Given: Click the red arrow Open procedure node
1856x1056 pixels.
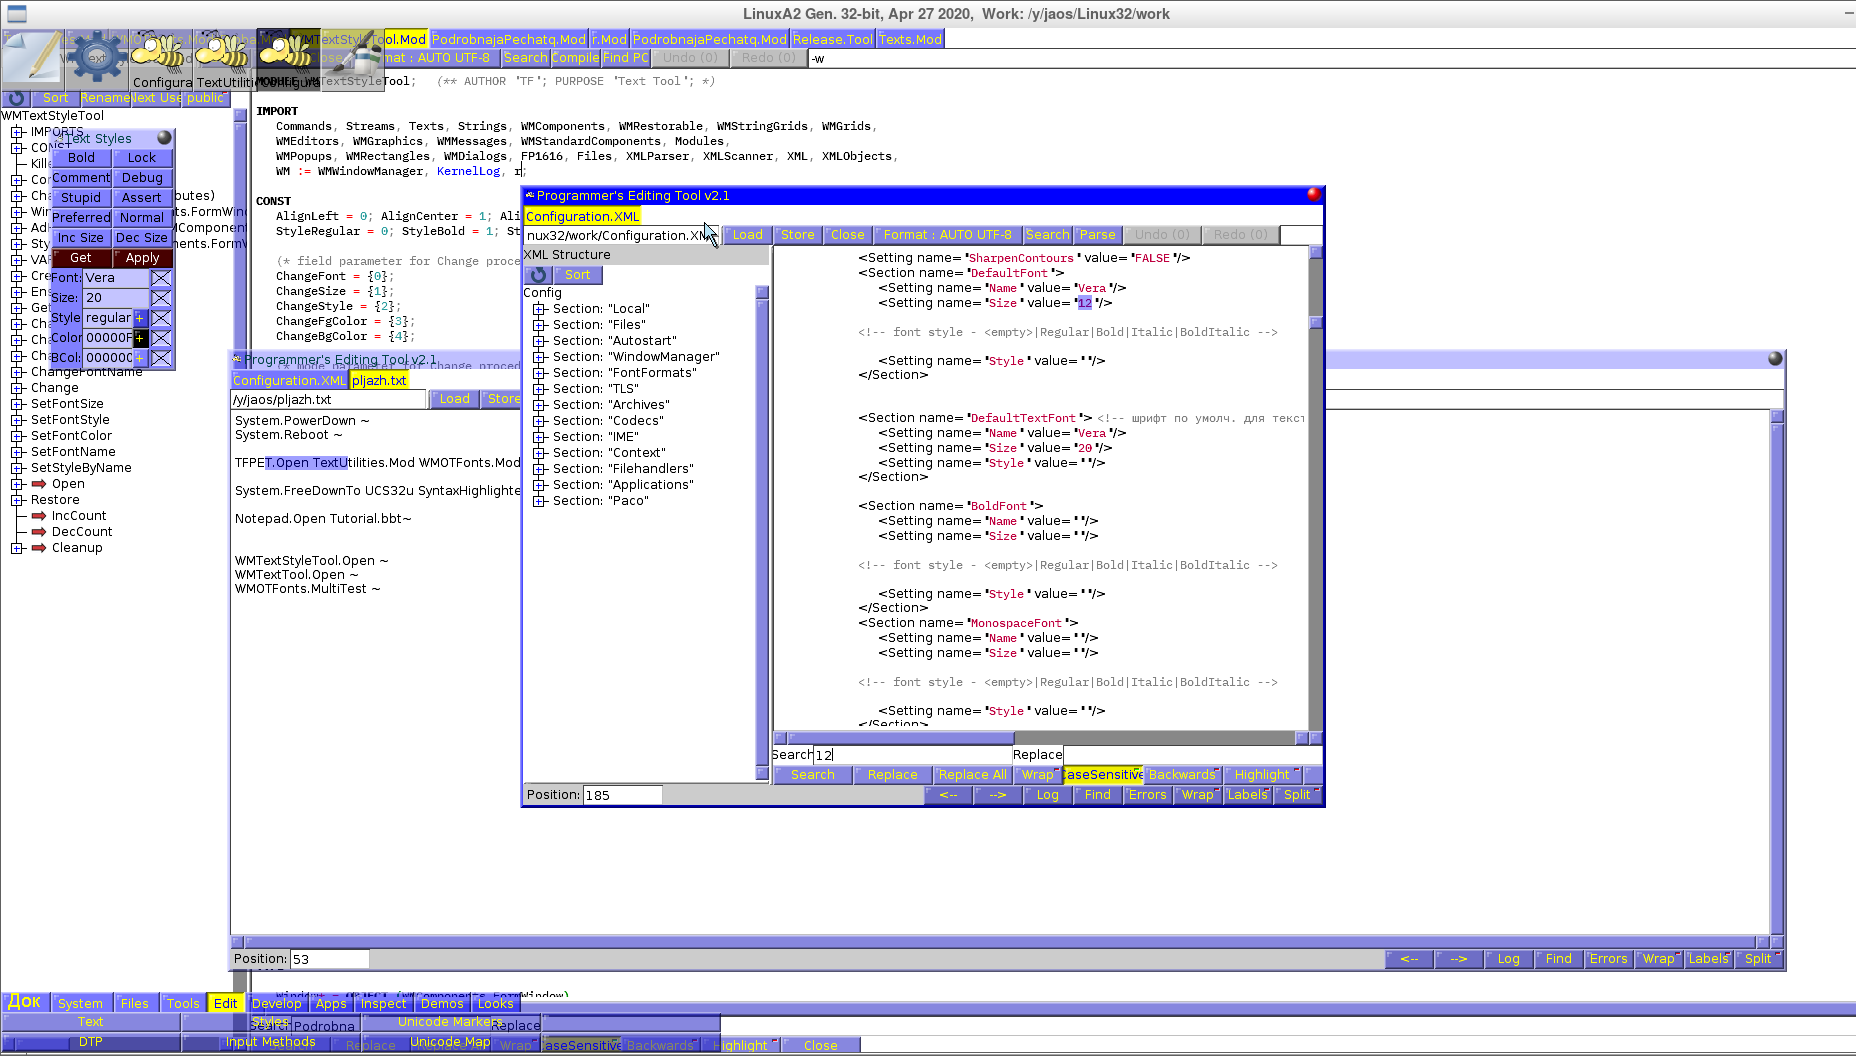Looking at the screenshot, I should (39, 484).
